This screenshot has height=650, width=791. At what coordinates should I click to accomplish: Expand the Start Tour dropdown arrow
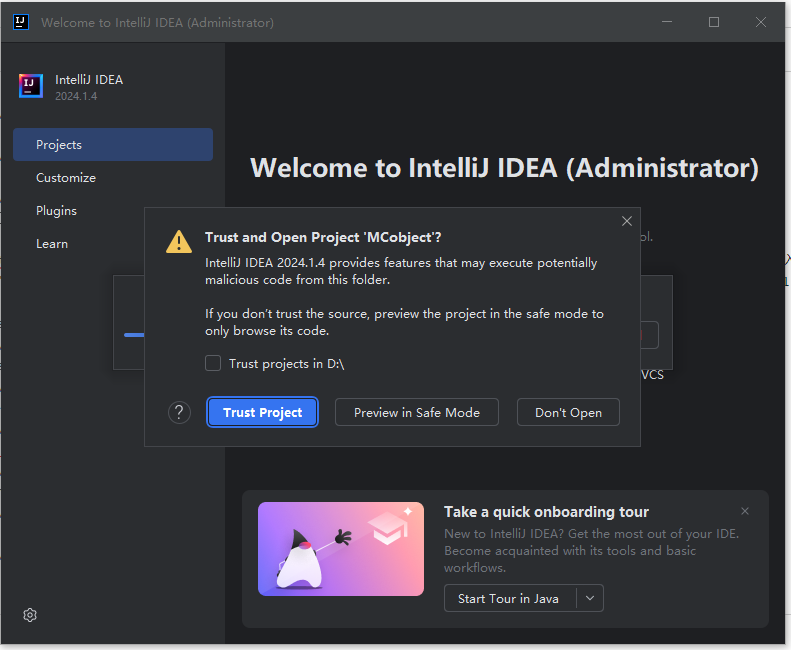(x=590, y=598)
